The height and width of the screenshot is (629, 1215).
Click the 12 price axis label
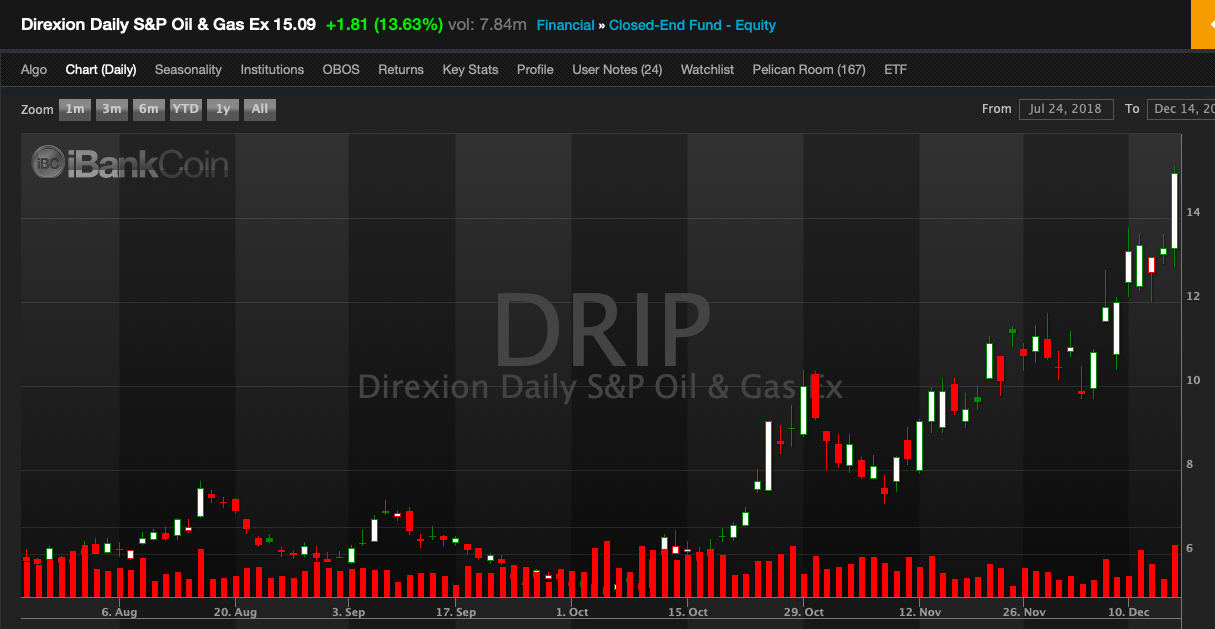[1193, 296]
